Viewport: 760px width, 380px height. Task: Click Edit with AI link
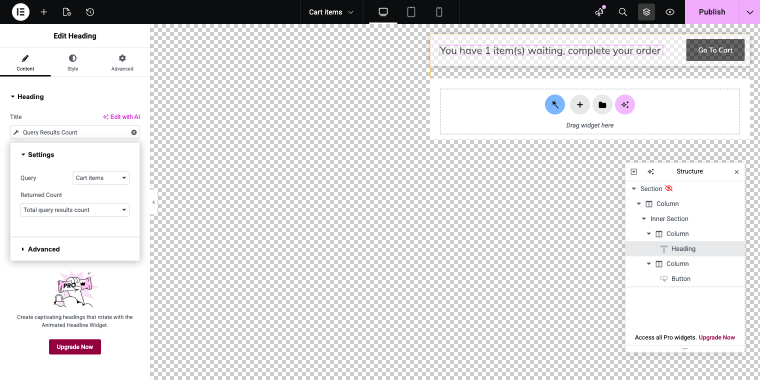[121, 117]
